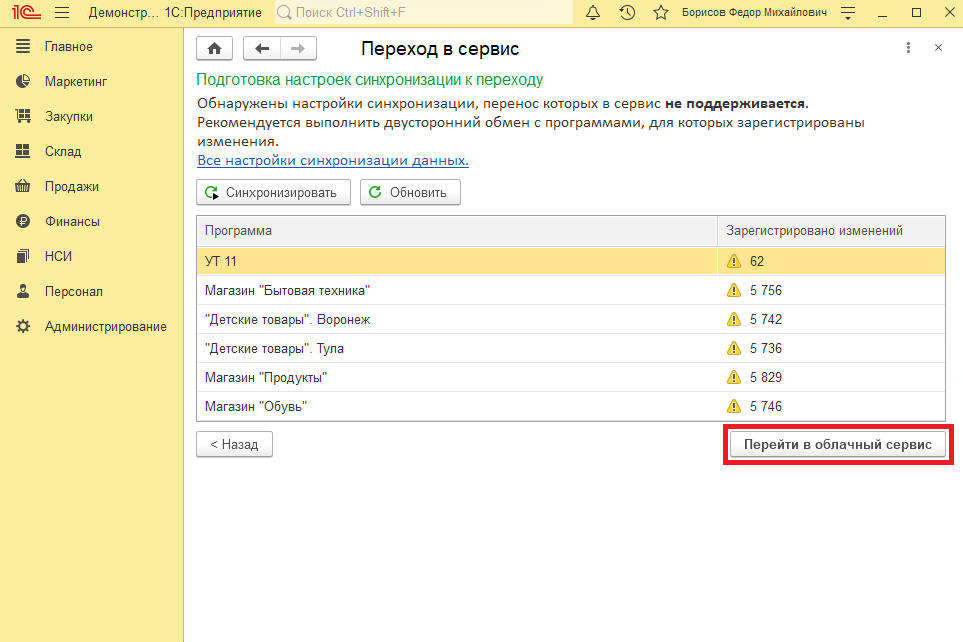Screen dimensions: 963x642
Task: Select the УТ 11 row
Action: click(571, 261)
